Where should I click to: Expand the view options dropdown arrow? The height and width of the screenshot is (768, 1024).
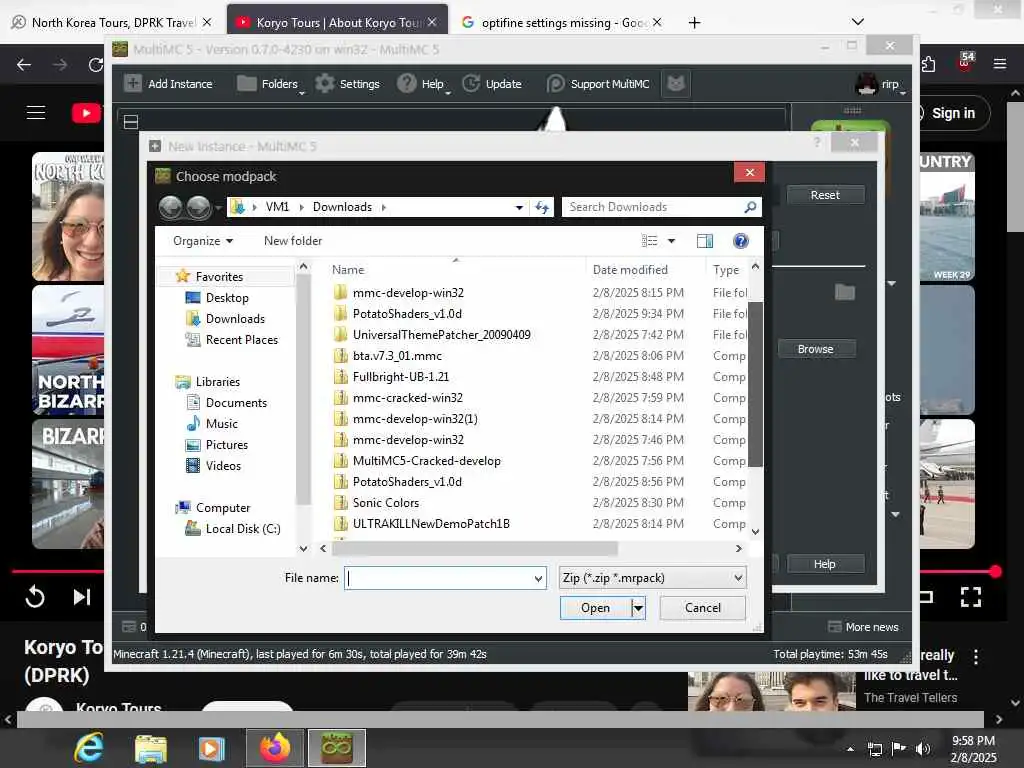coord(671,241)
